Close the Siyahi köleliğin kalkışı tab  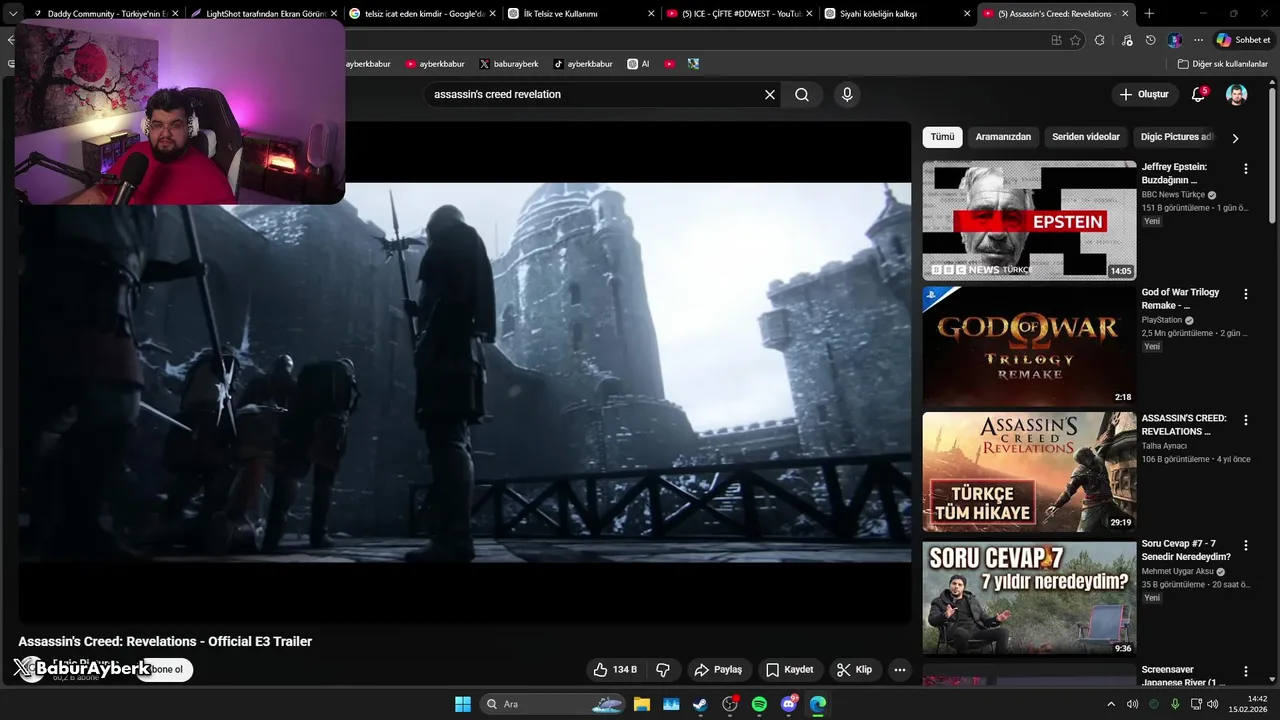point(967,14)
